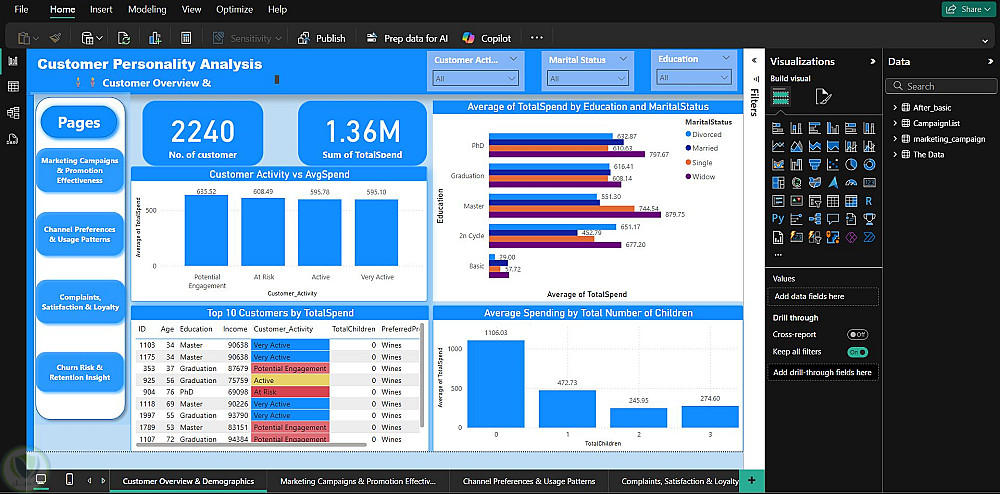
Task: Select the R script visual
Action: pos(869,201)
